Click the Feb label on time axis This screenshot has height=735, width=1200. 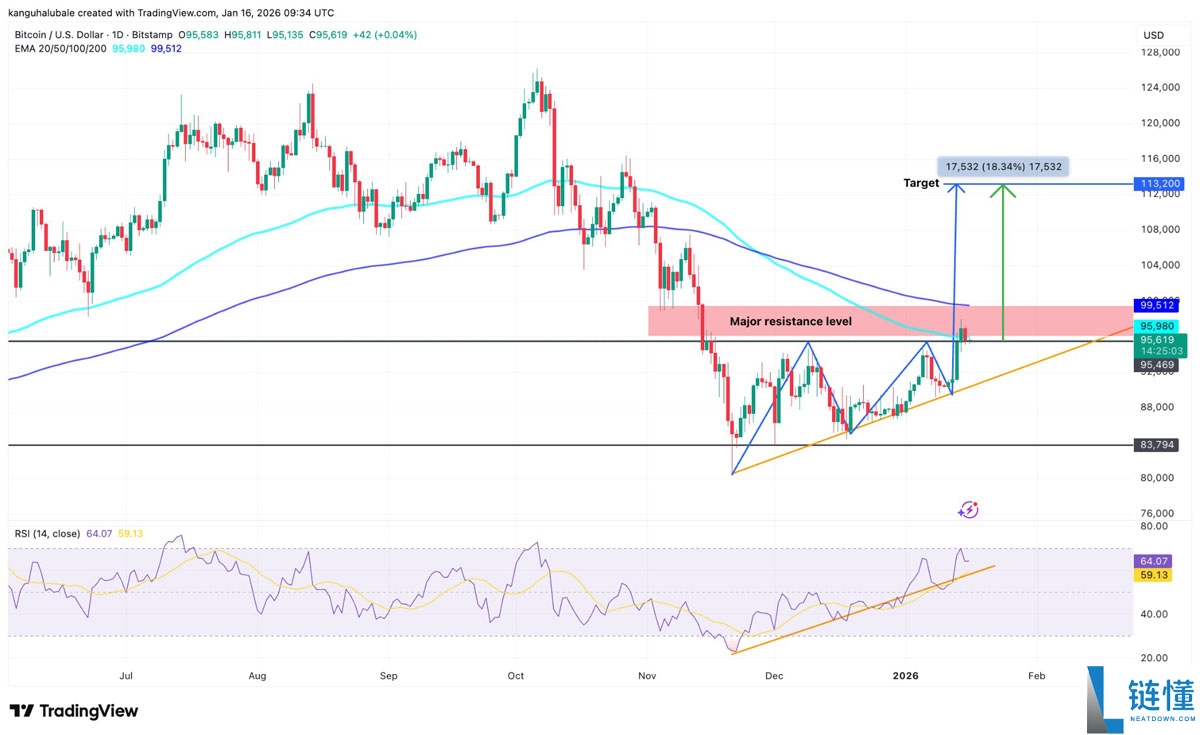pyautogui.click(x=1036, y=676)
